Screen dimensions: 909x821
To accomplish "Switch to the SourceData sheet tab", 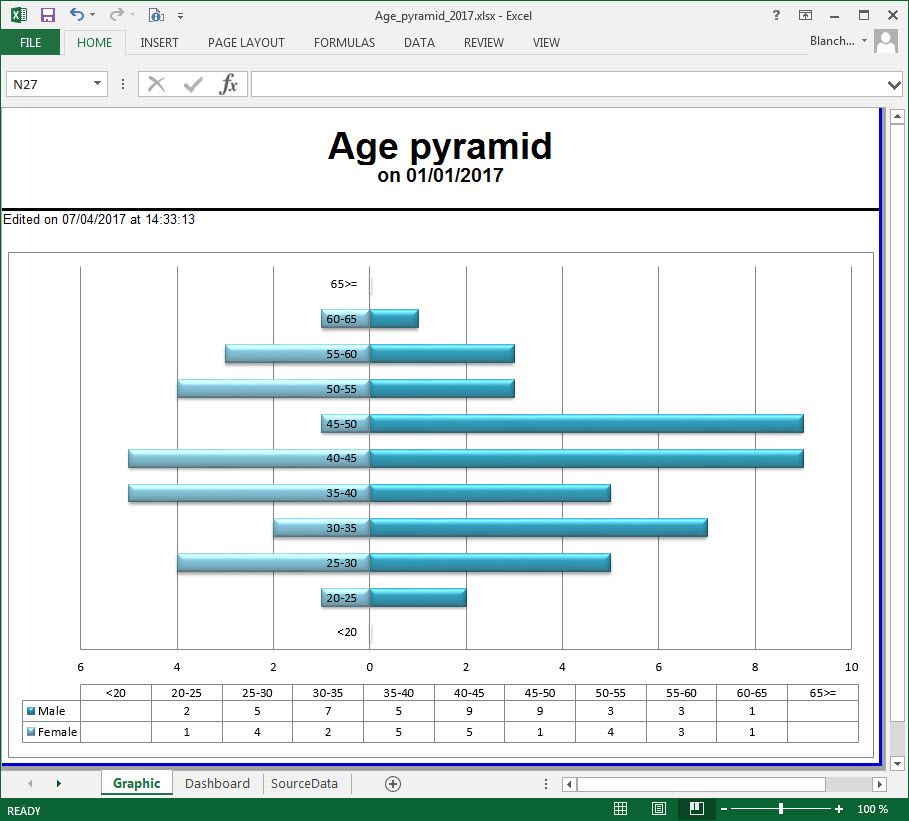I will (306, 784).
